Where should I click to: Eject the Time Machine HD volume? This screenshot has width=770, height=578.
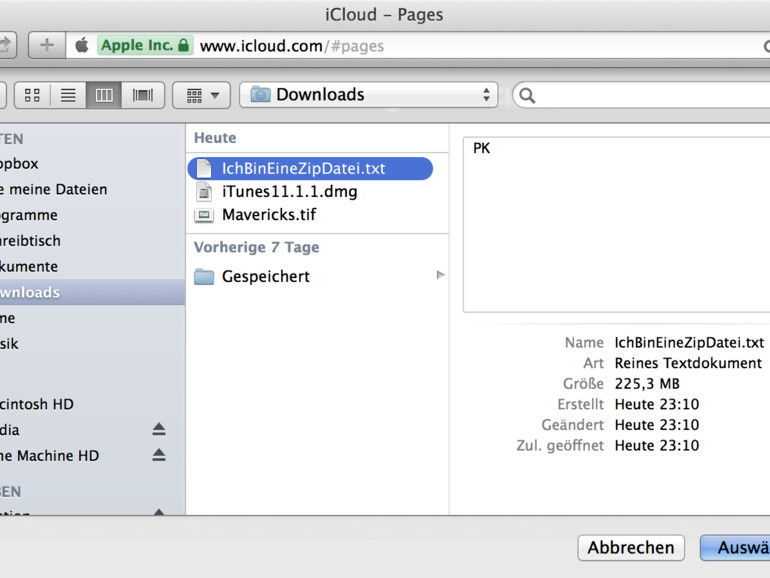tap(159, 455)
